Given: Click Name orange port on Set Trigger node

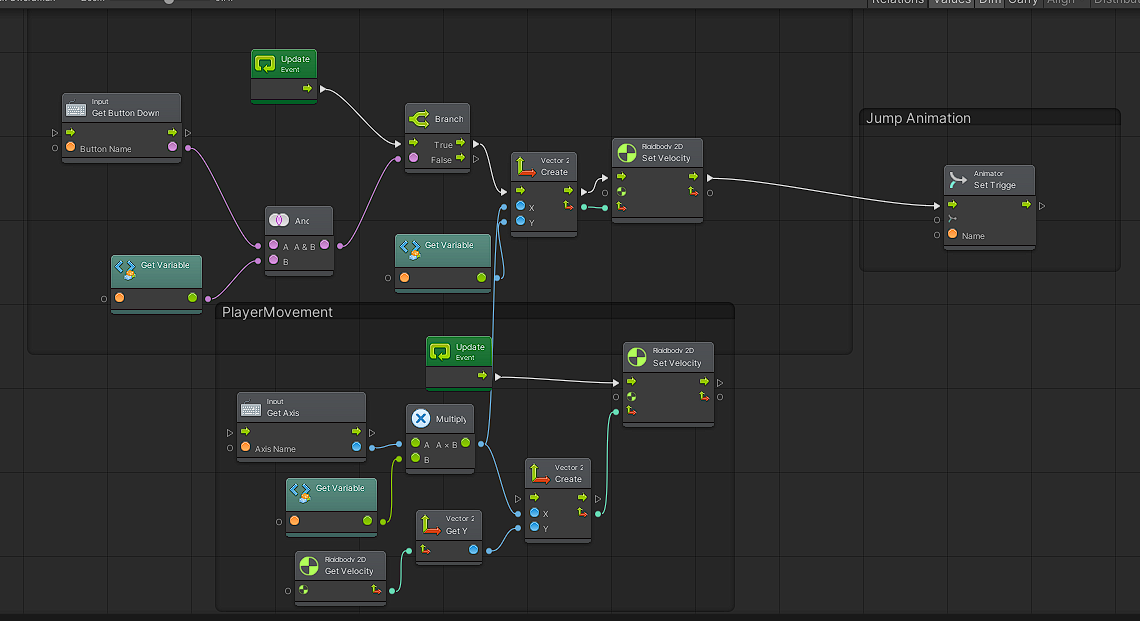Looking at the screenshot, I should (x=952, y=234).
